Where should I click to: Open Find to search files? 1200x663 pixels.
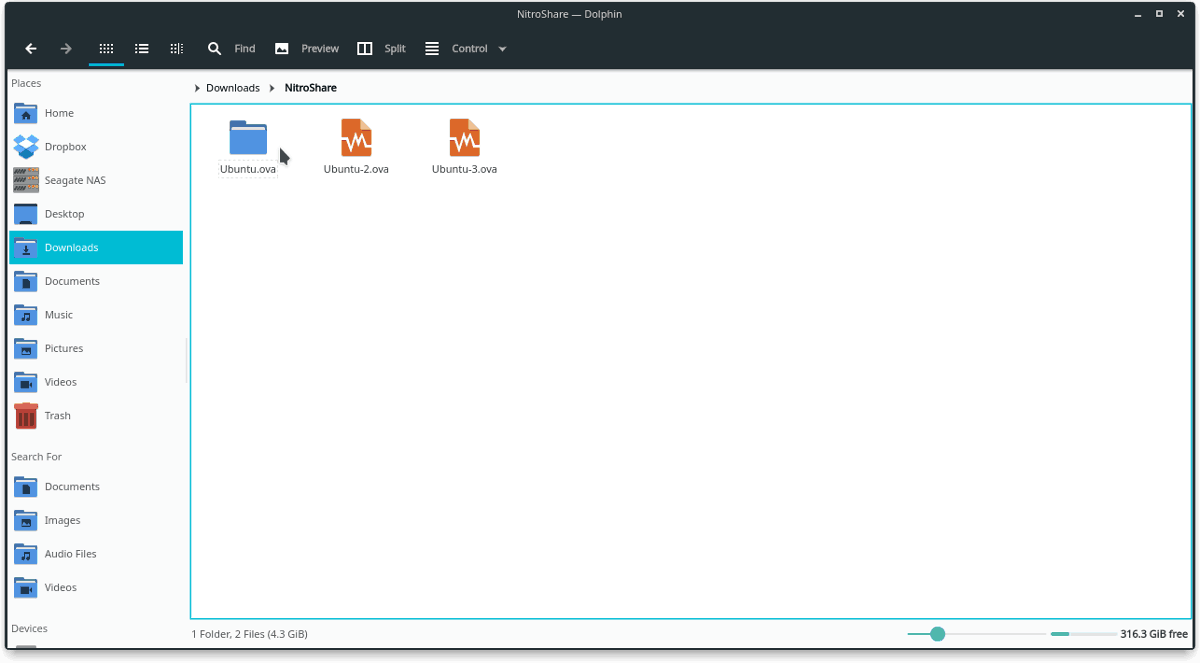[232, 48]
